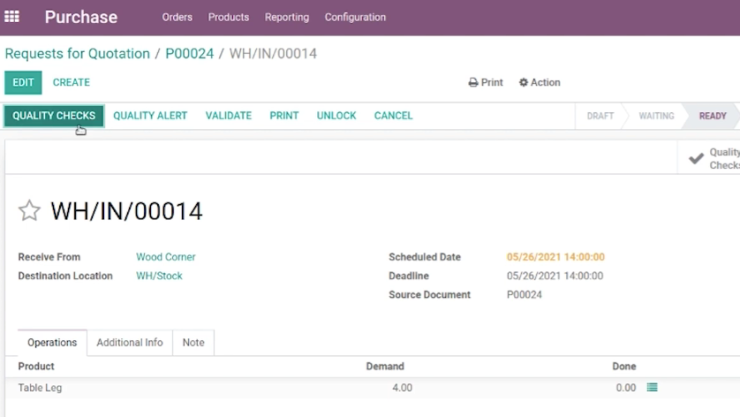
Task: Switch to the Note tab
Action: (193, 342)
